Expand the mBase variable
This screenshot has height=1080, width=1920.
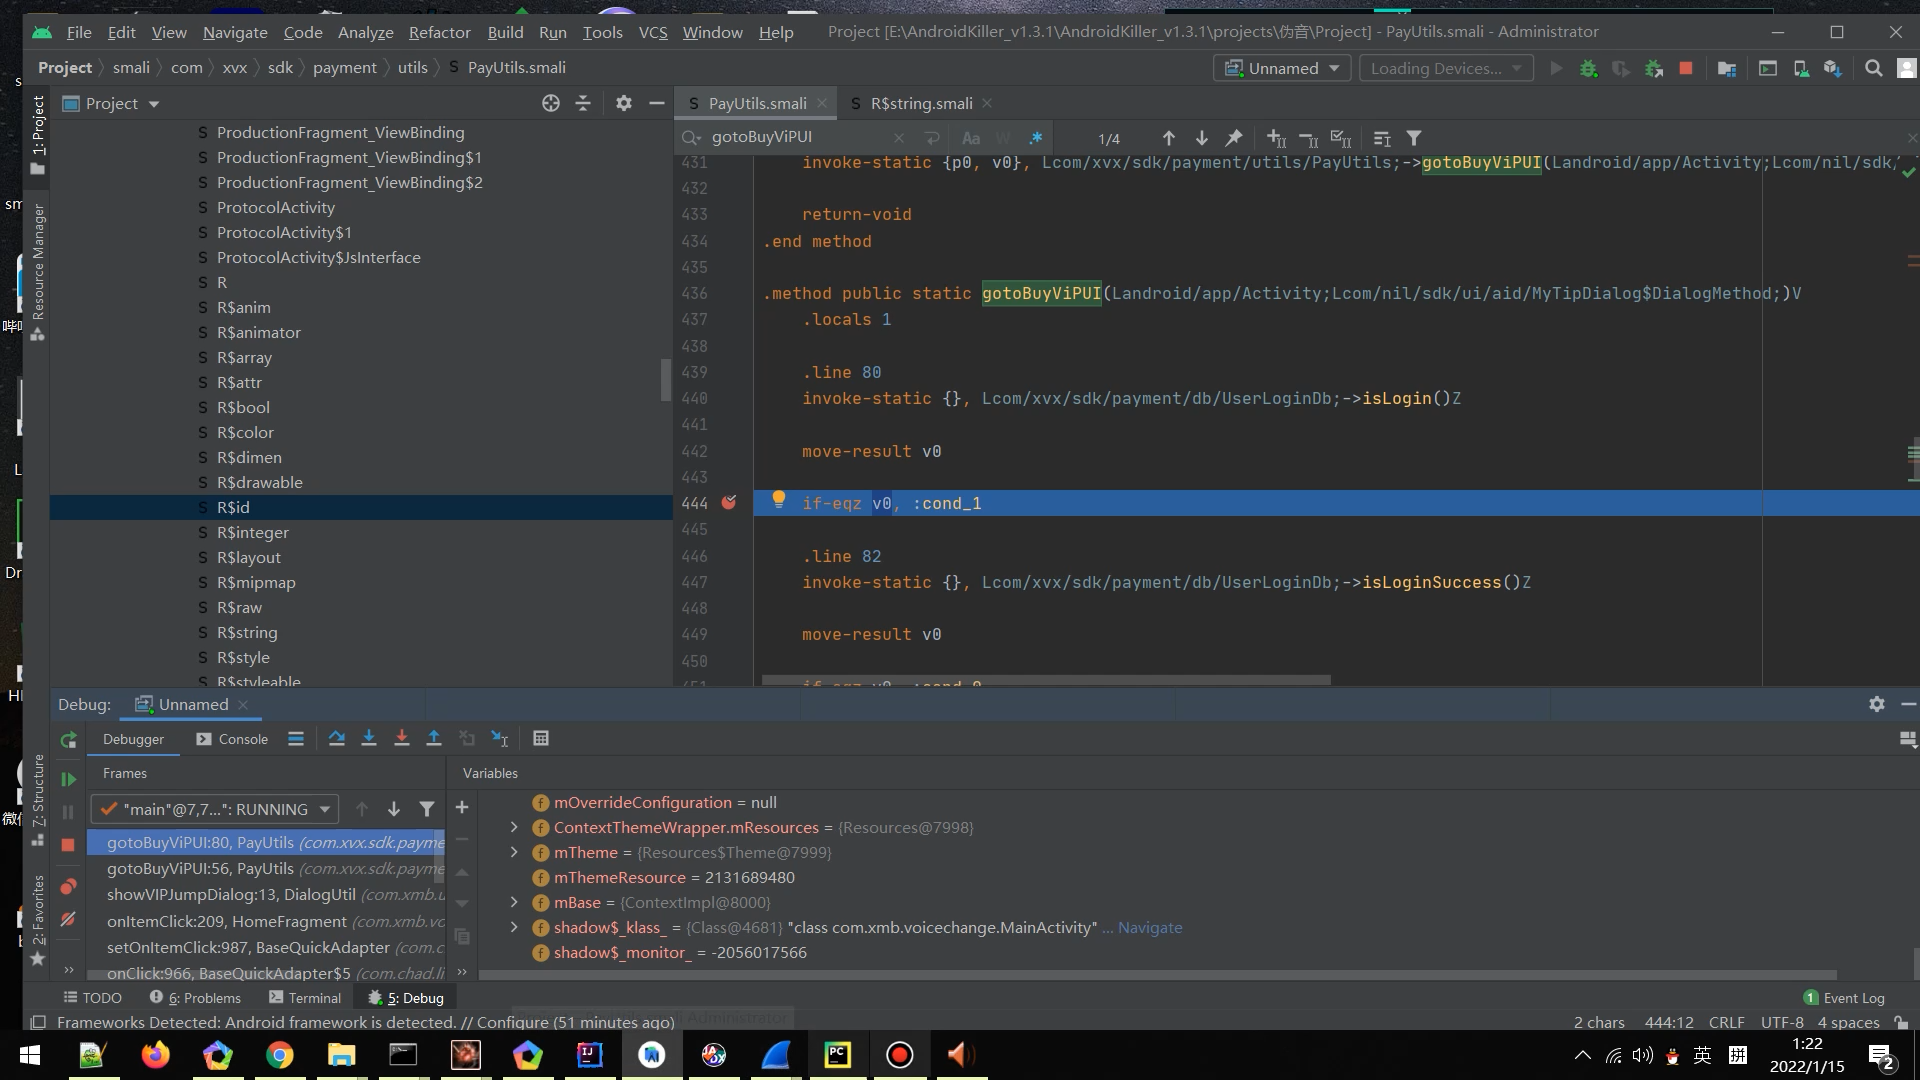tap(514, 902)
